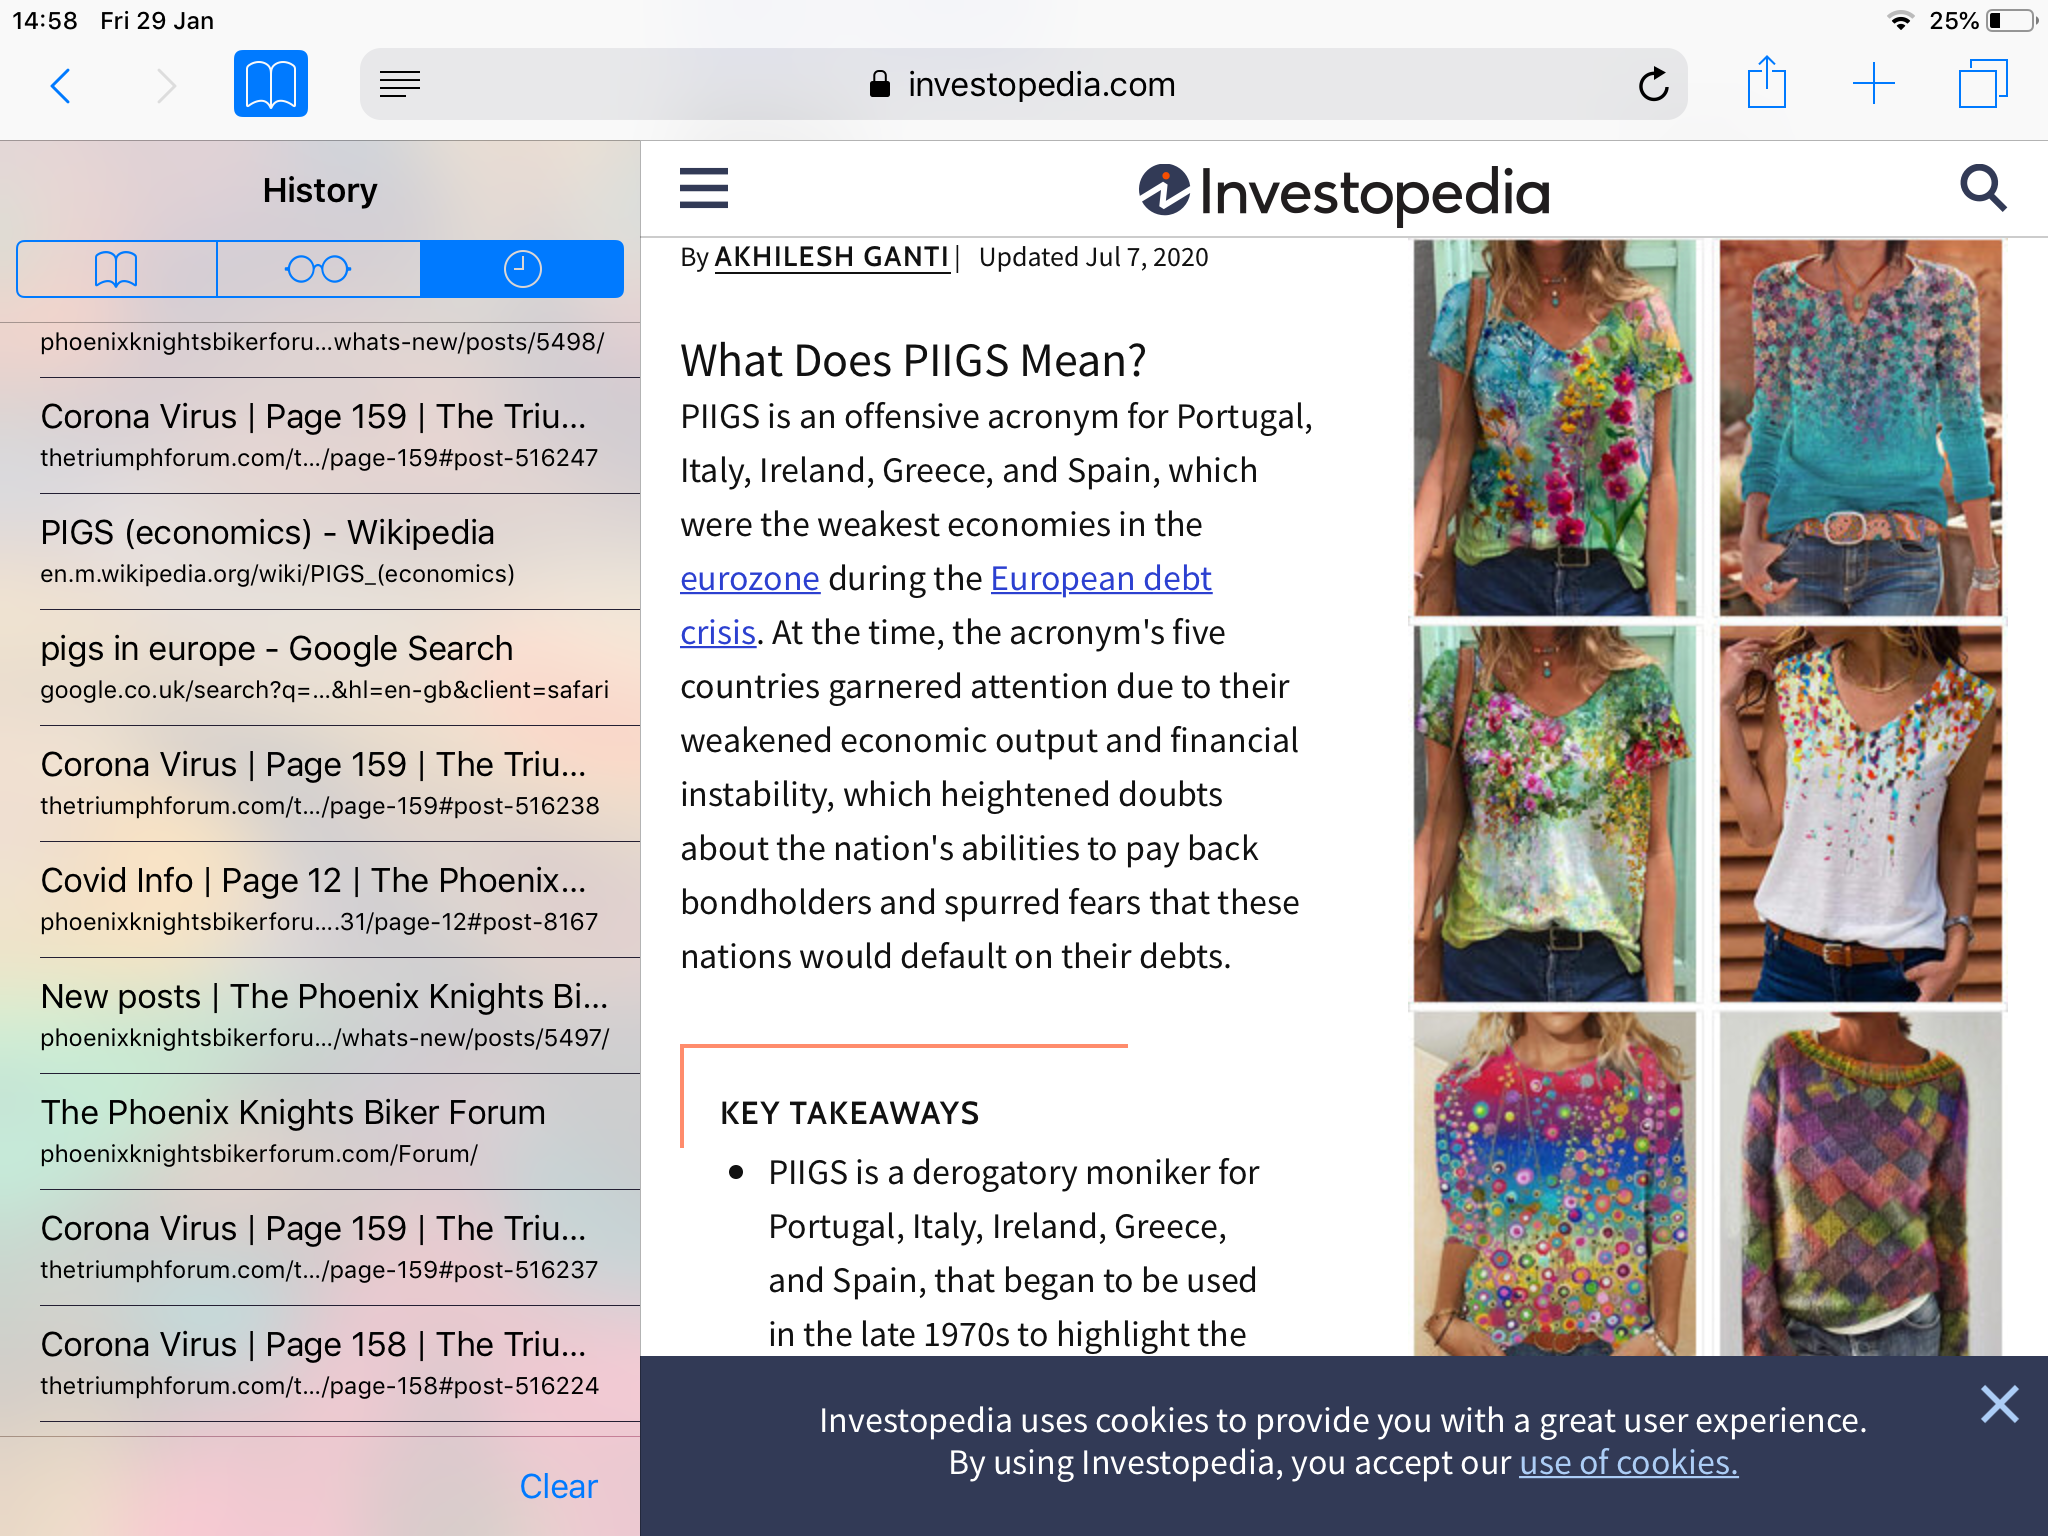The image size is (2048, 1536).
Task: Tap the Investopedia search magnifier
Action: tap(1982, 188)
